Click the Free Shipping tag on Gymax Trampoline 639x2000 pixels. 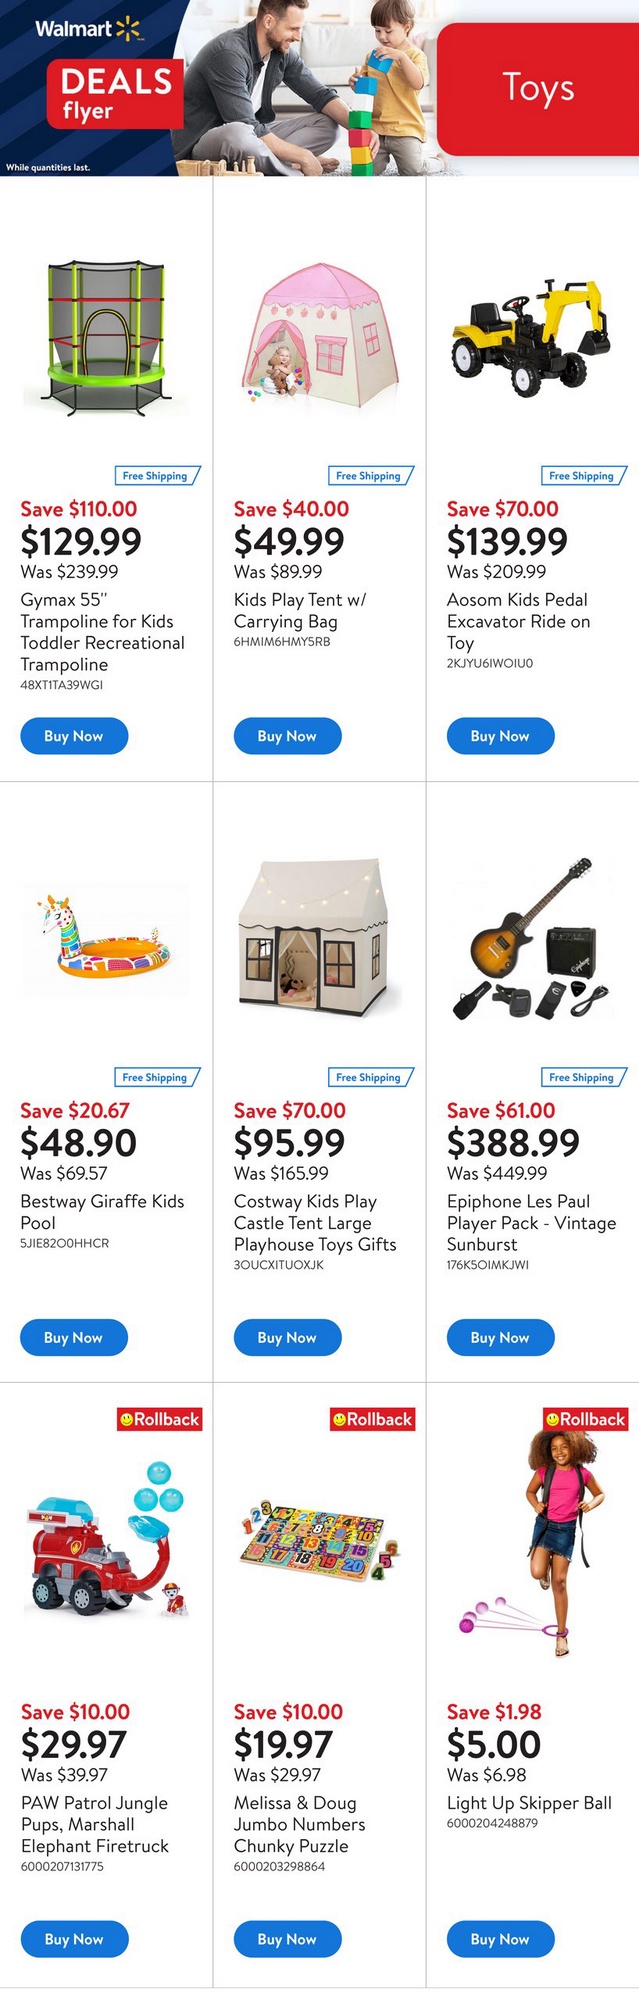coord(158,476)
